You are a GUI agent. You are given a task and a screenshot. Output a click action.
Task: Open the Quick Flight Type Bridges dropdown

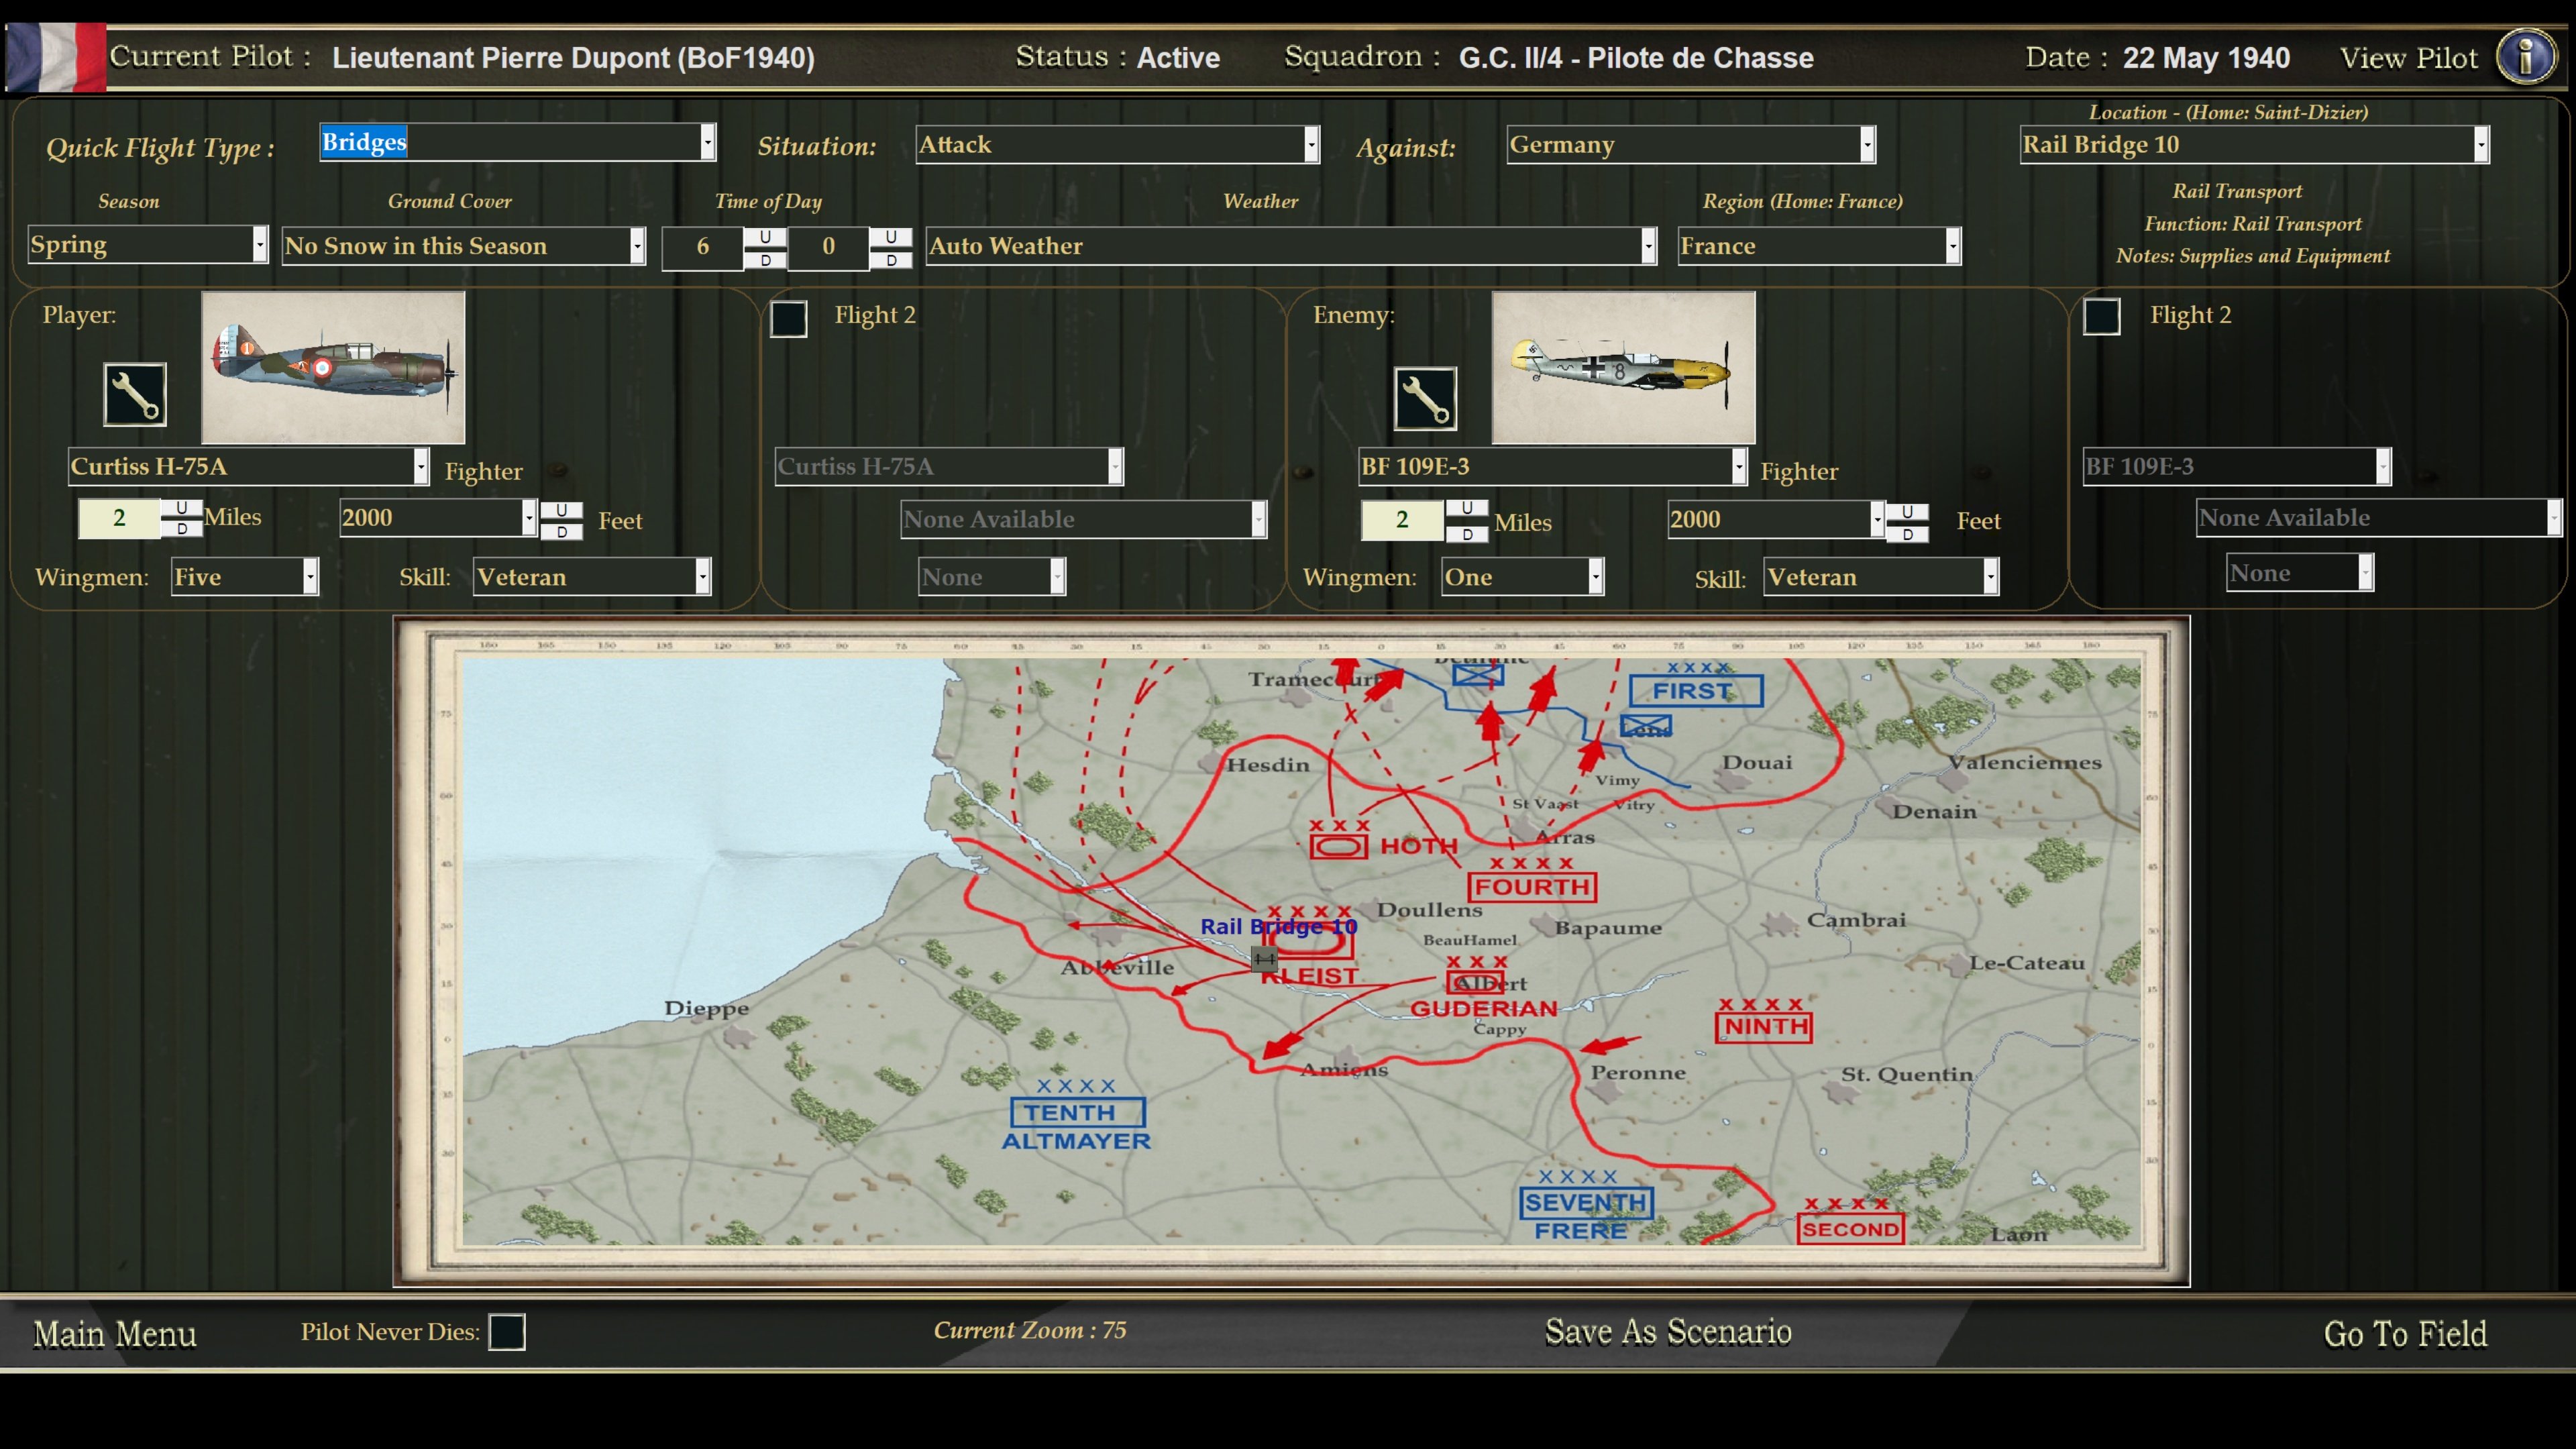518,143
